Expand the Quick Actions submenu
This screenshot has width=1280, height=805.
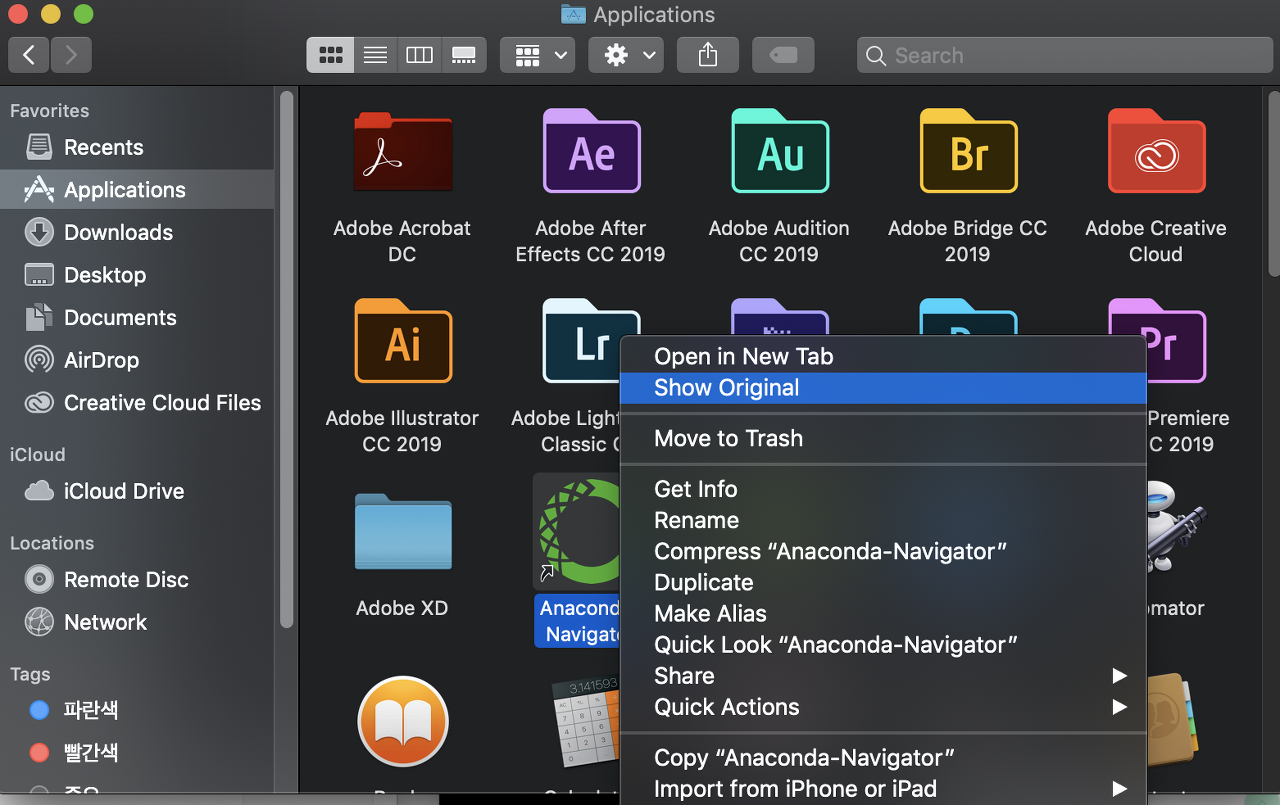(883, 707)
